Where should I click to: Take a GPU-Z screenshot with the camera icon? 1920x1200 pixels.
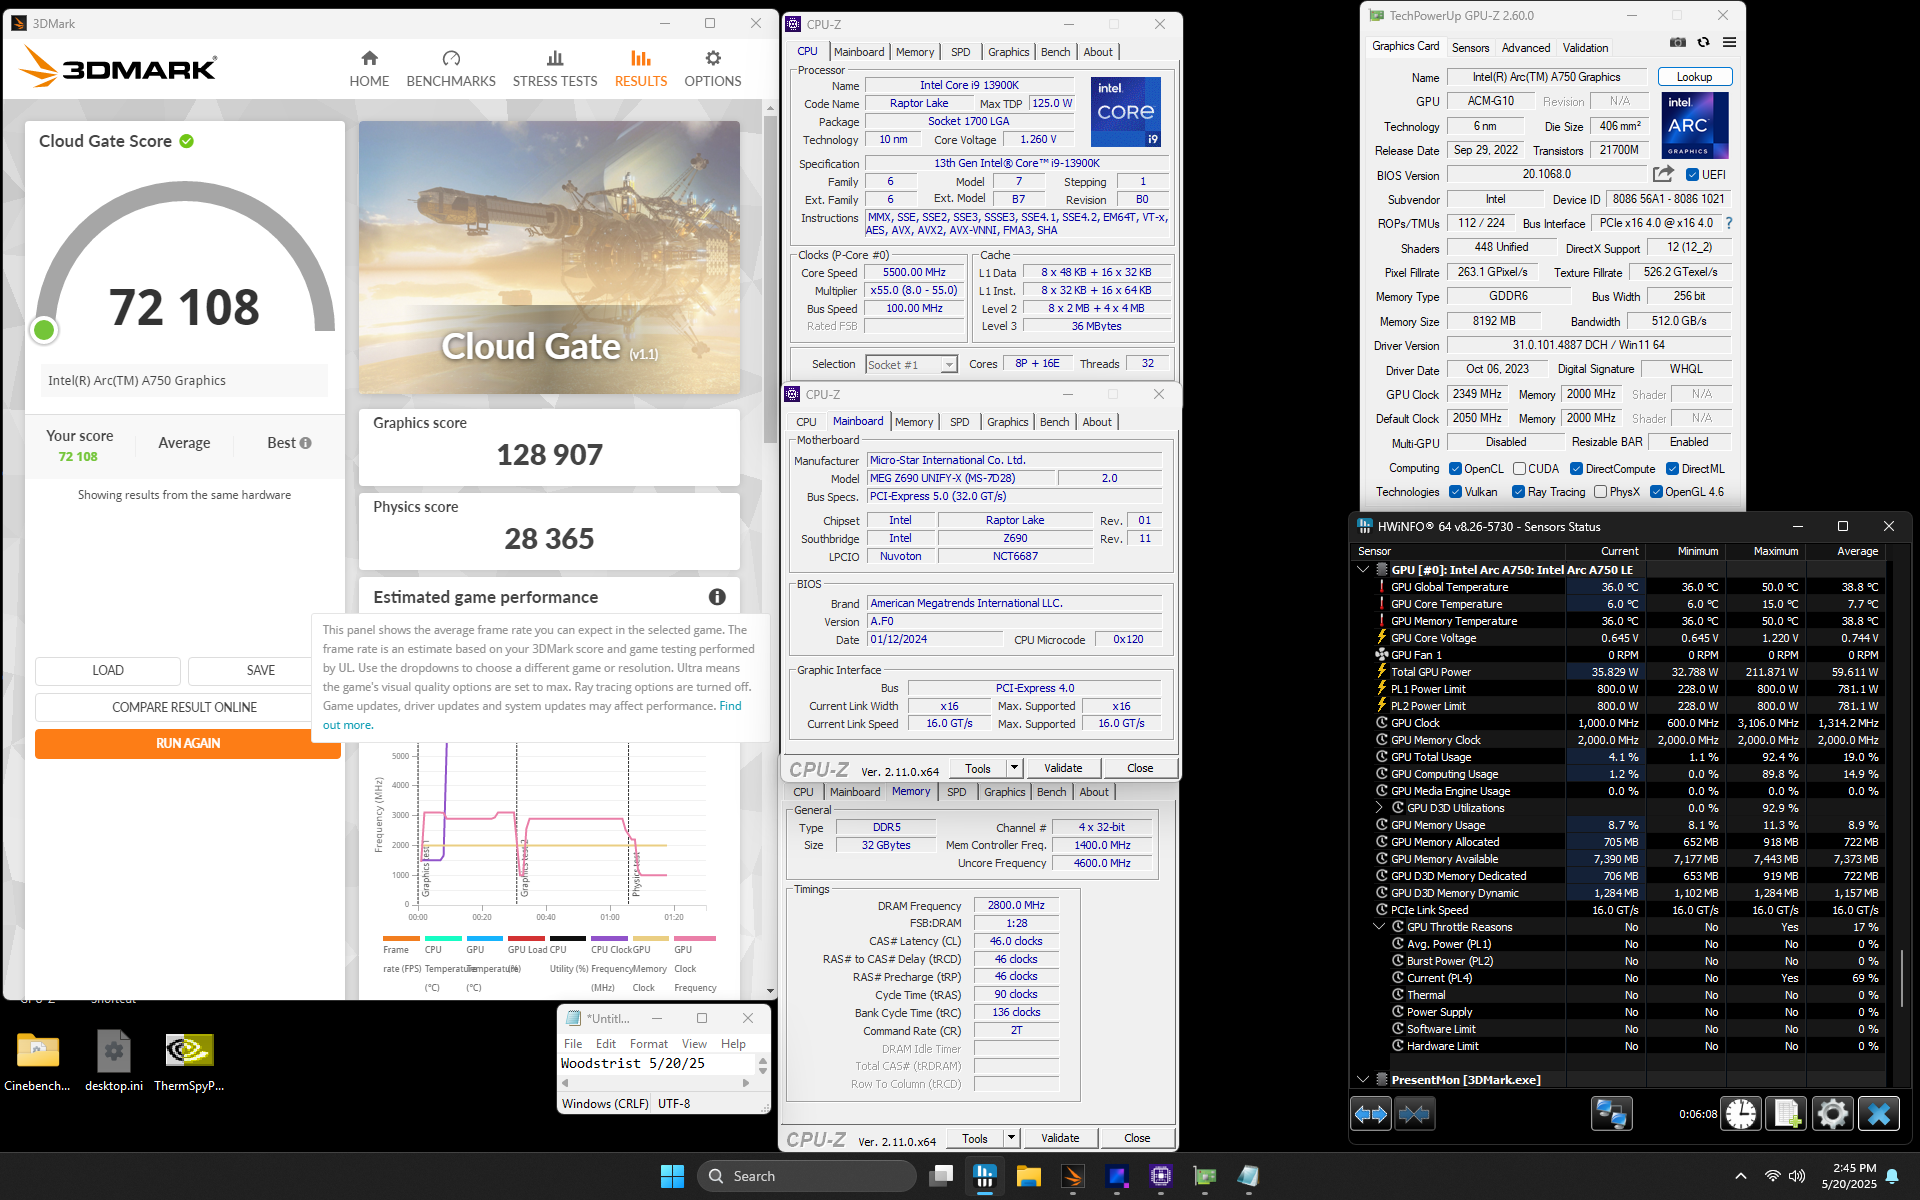[x=1678, y=43]
